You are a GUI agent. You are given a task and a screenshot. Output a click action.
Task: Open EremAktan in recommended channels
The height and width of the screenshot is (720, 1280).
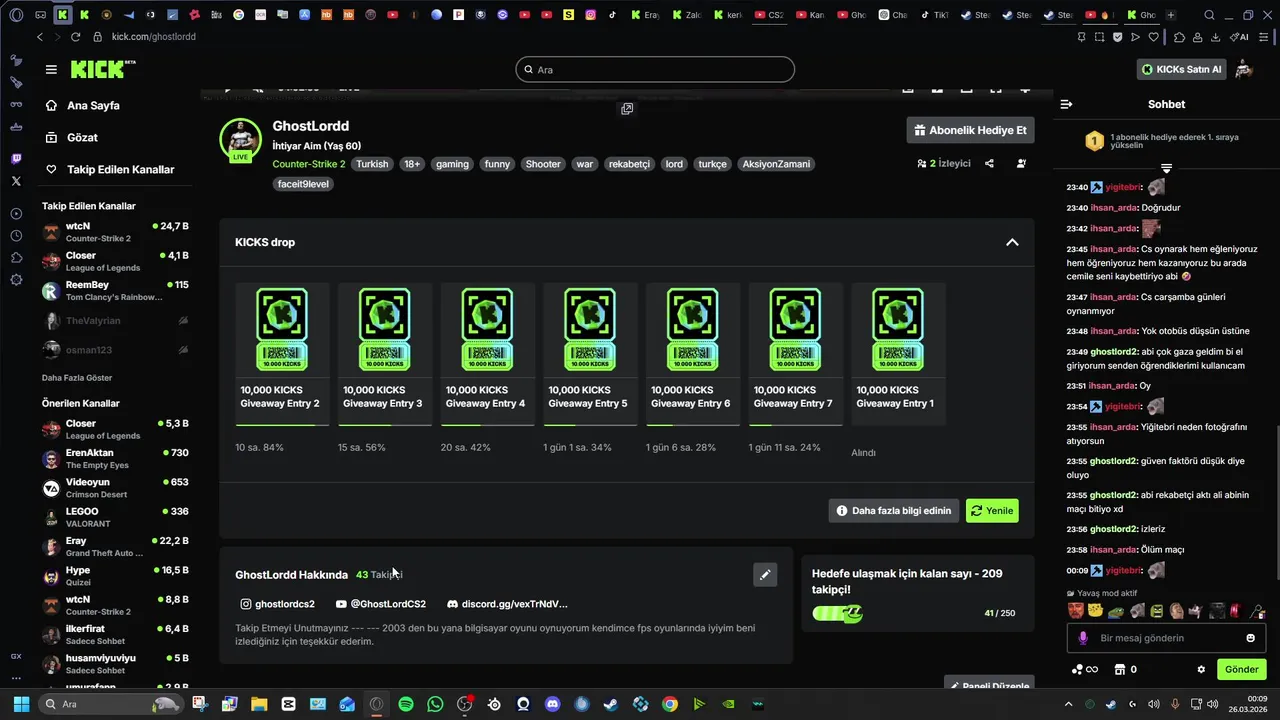115,458
